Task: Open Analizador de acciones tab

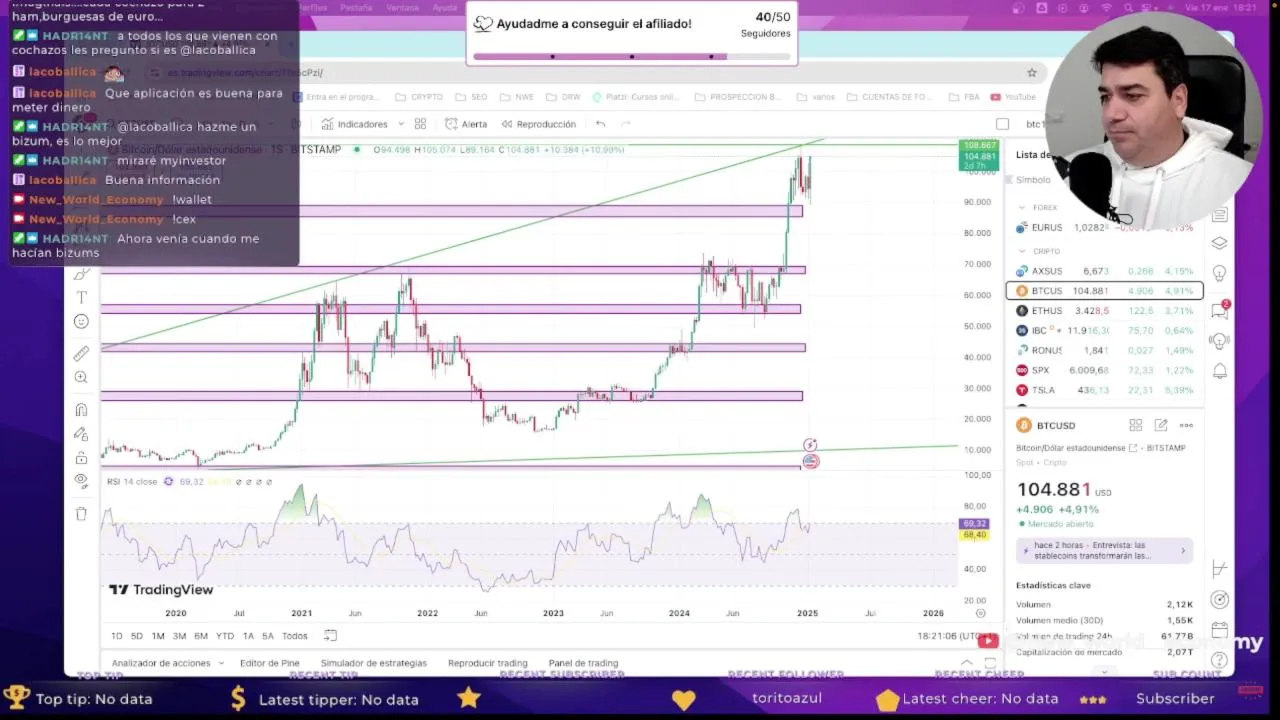Action: coord(161,663)
